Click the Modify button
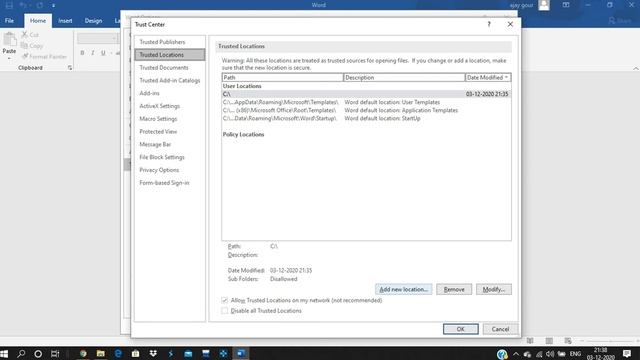Viewport: 640px width, 360px height. tap(493, 289)
